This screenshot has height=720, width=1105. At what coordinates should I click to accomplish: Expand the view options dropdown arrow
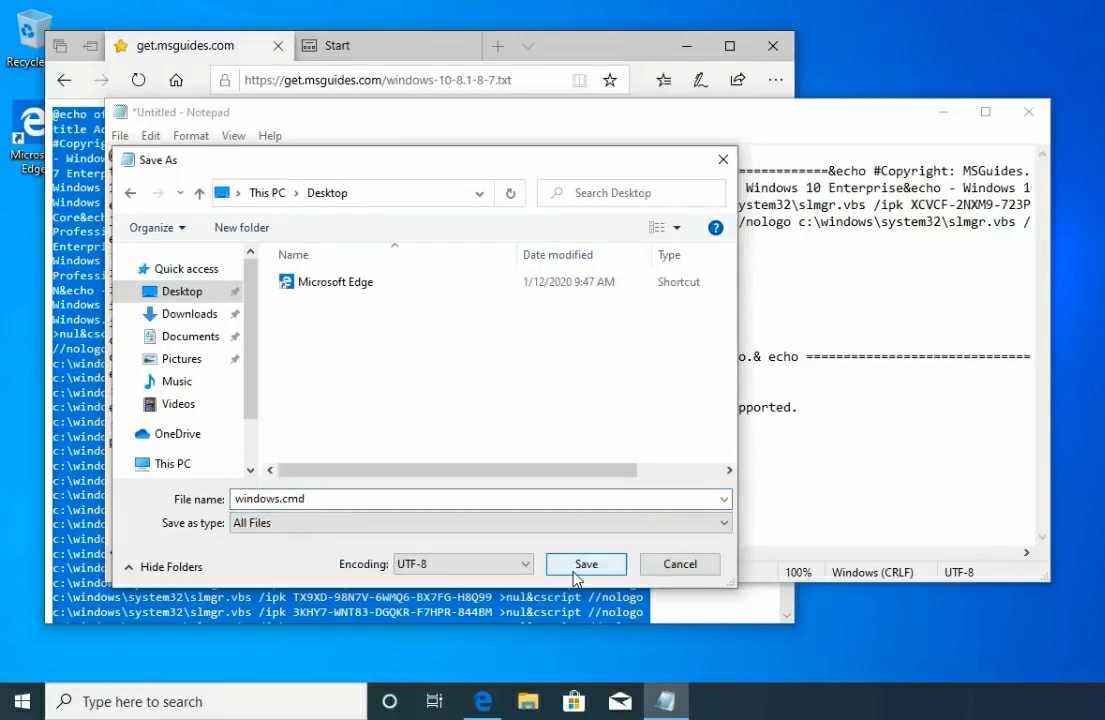point(677,228)
